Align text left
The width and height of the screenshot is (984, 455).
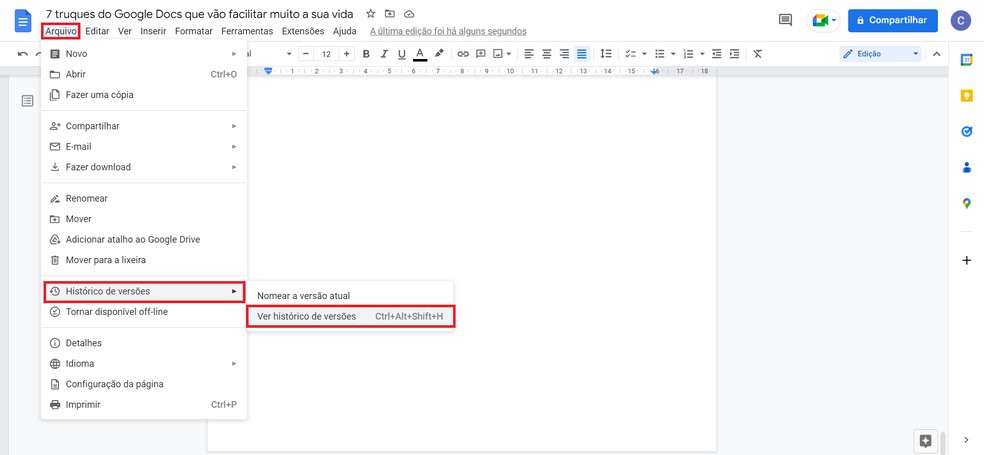529,54
